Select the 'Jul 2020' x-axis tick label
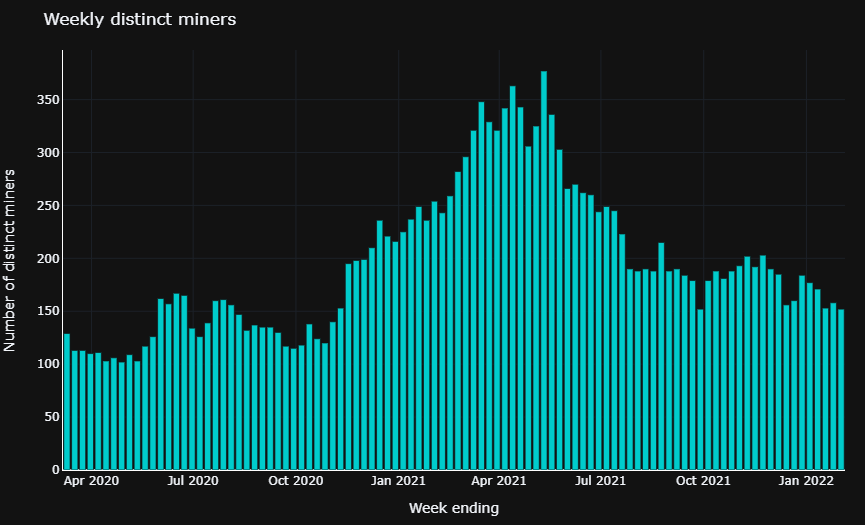The image size is (865, 525). (x=193, y=481)
